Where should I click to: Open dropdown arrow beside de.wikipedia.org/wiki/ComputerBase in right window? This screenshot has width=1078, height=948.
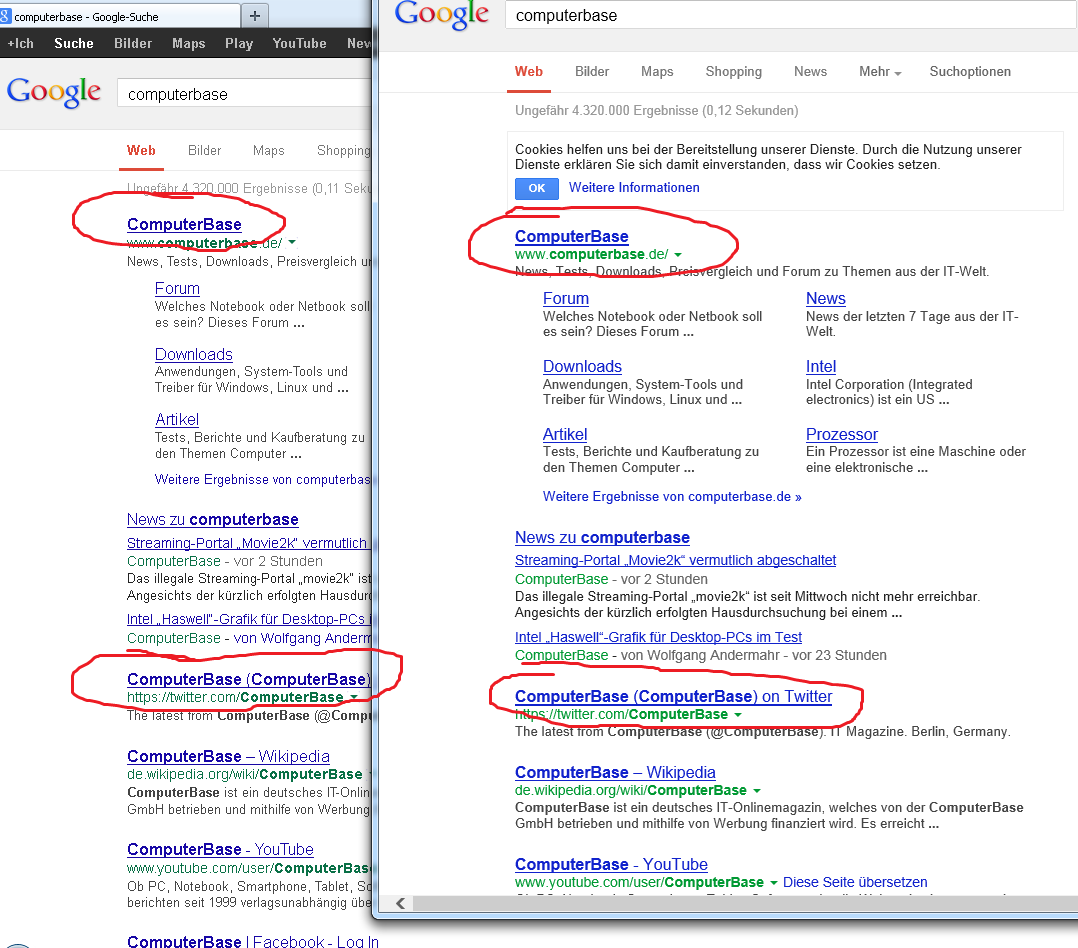(757, 791)
